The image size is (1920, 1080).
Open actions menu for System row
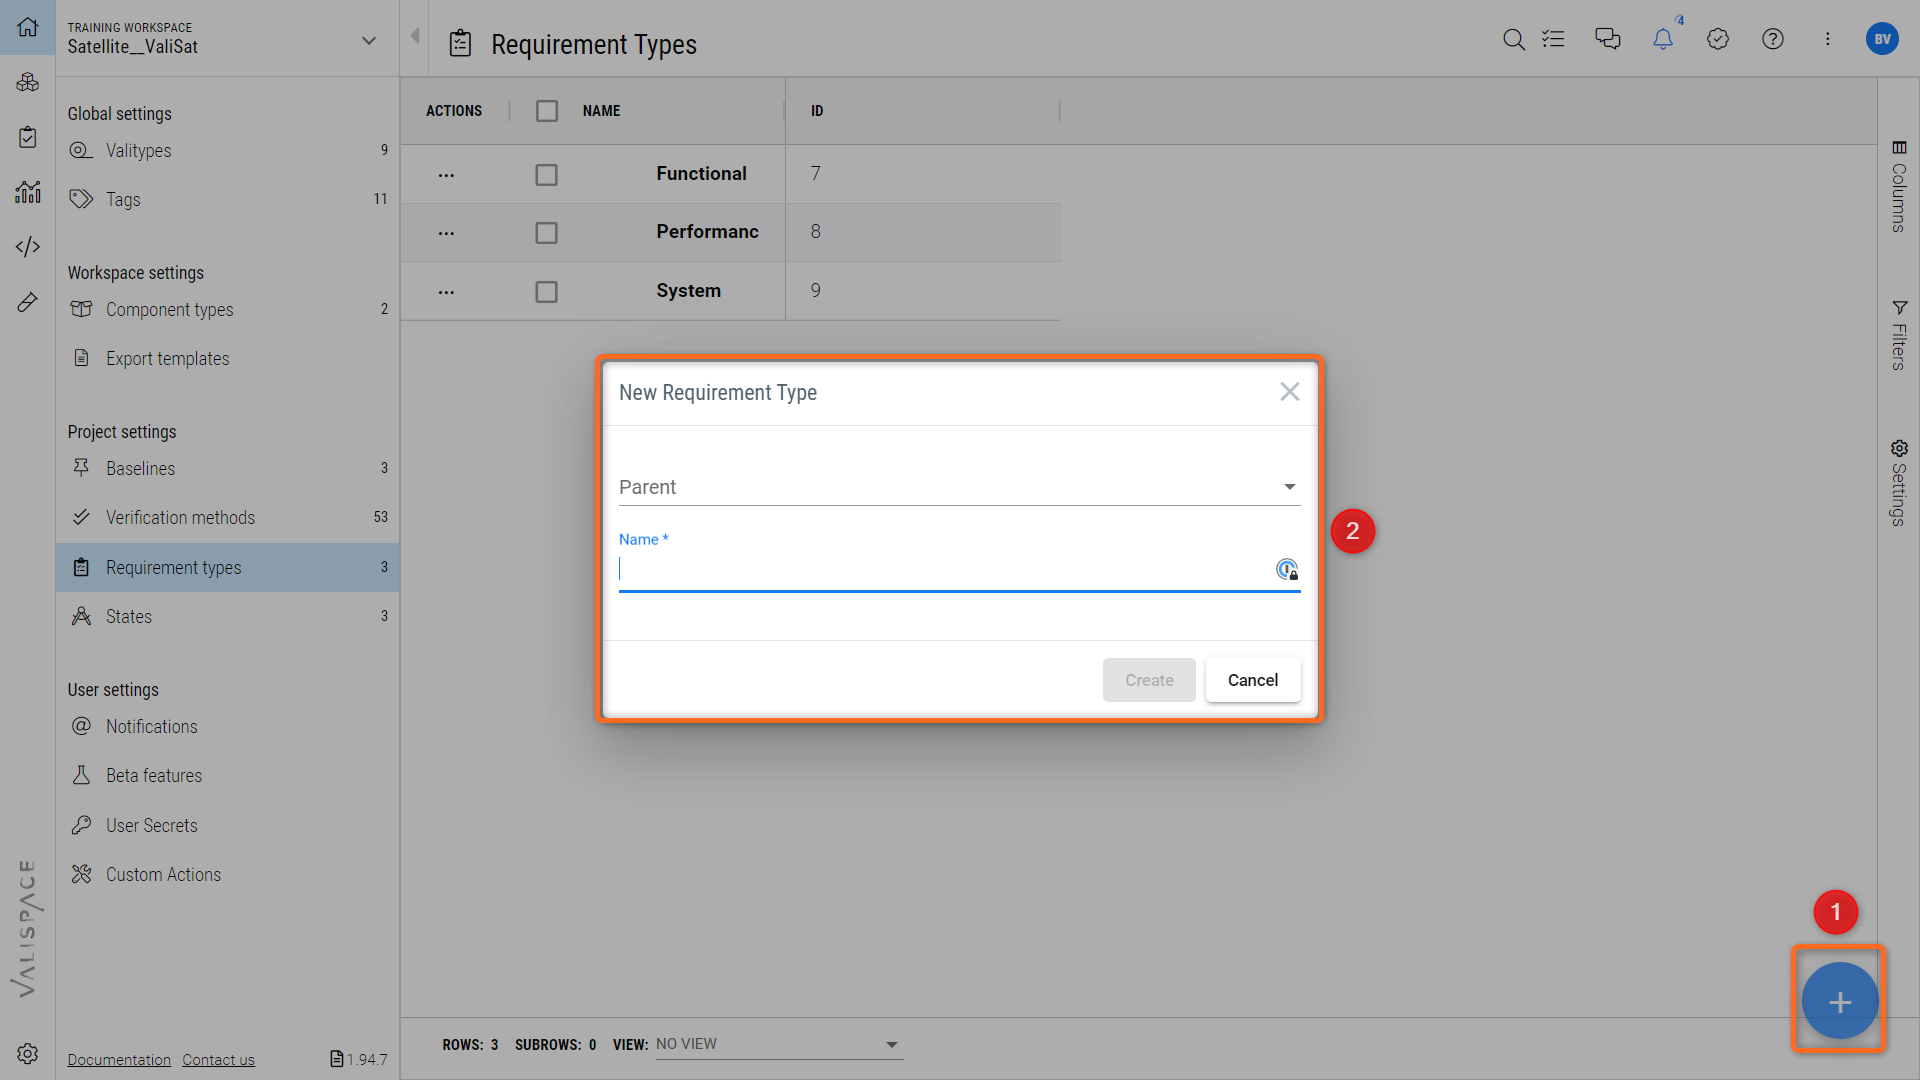coord(446,292)
